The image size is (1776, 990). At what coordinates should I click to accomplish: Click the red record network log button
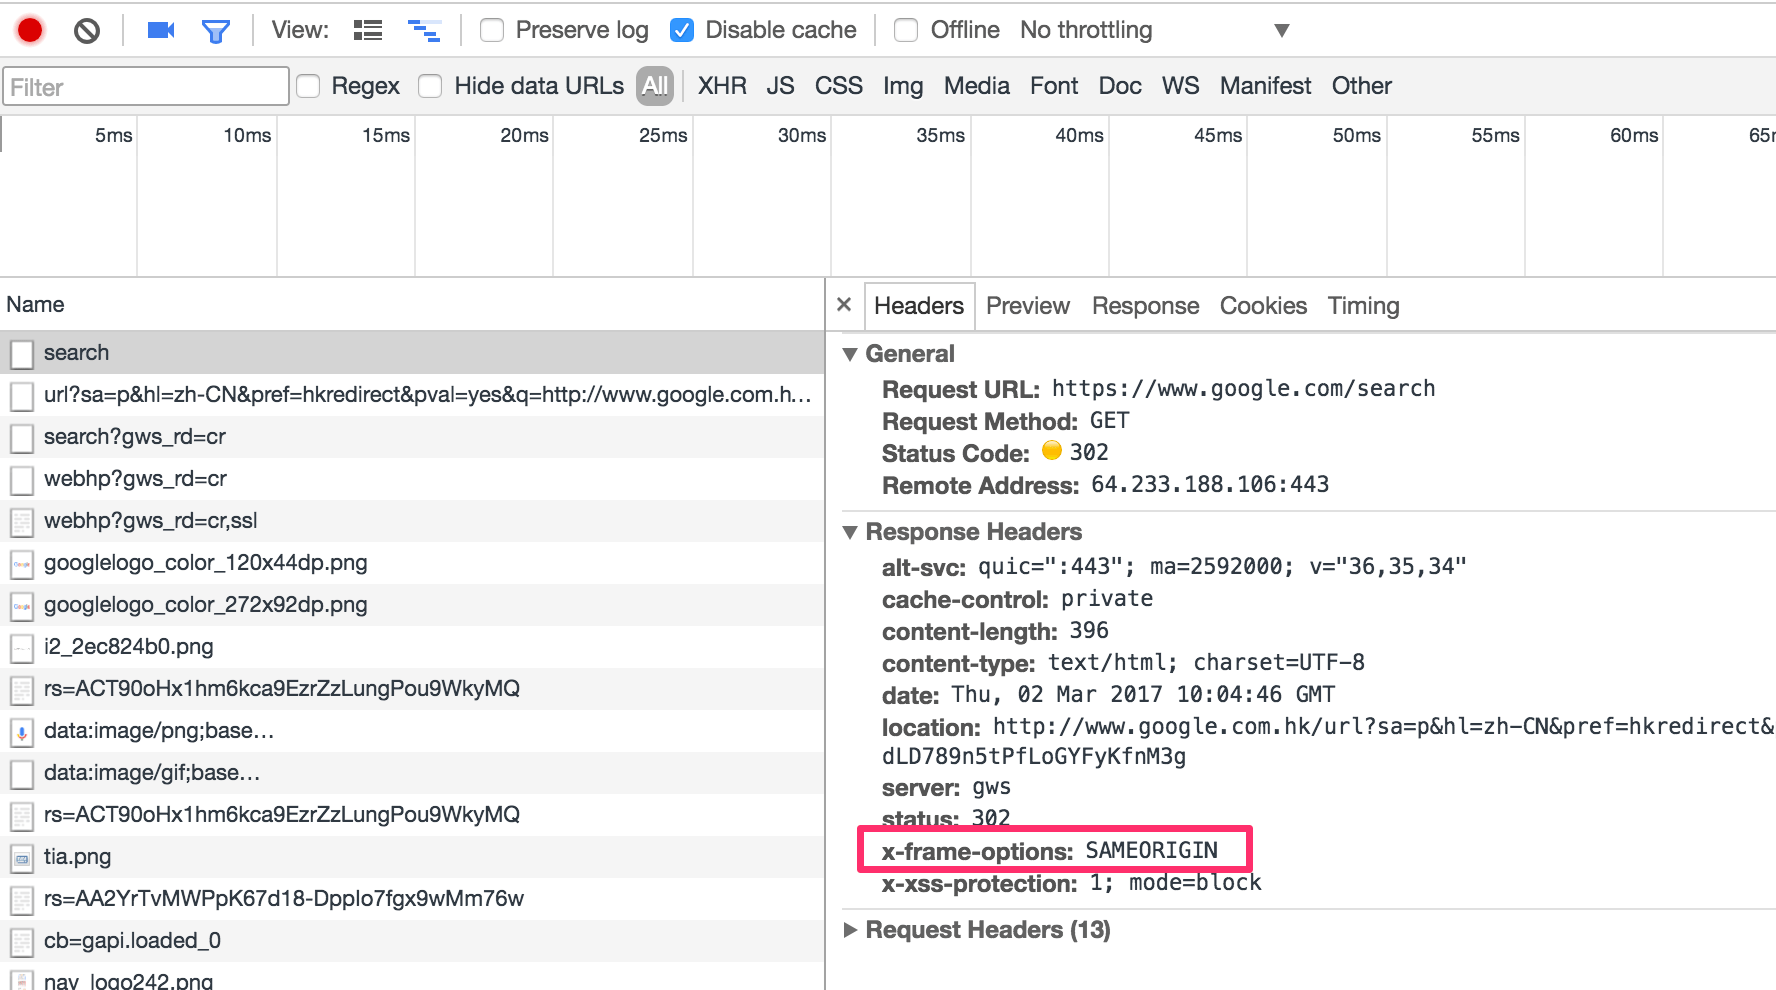click(30, 31)
